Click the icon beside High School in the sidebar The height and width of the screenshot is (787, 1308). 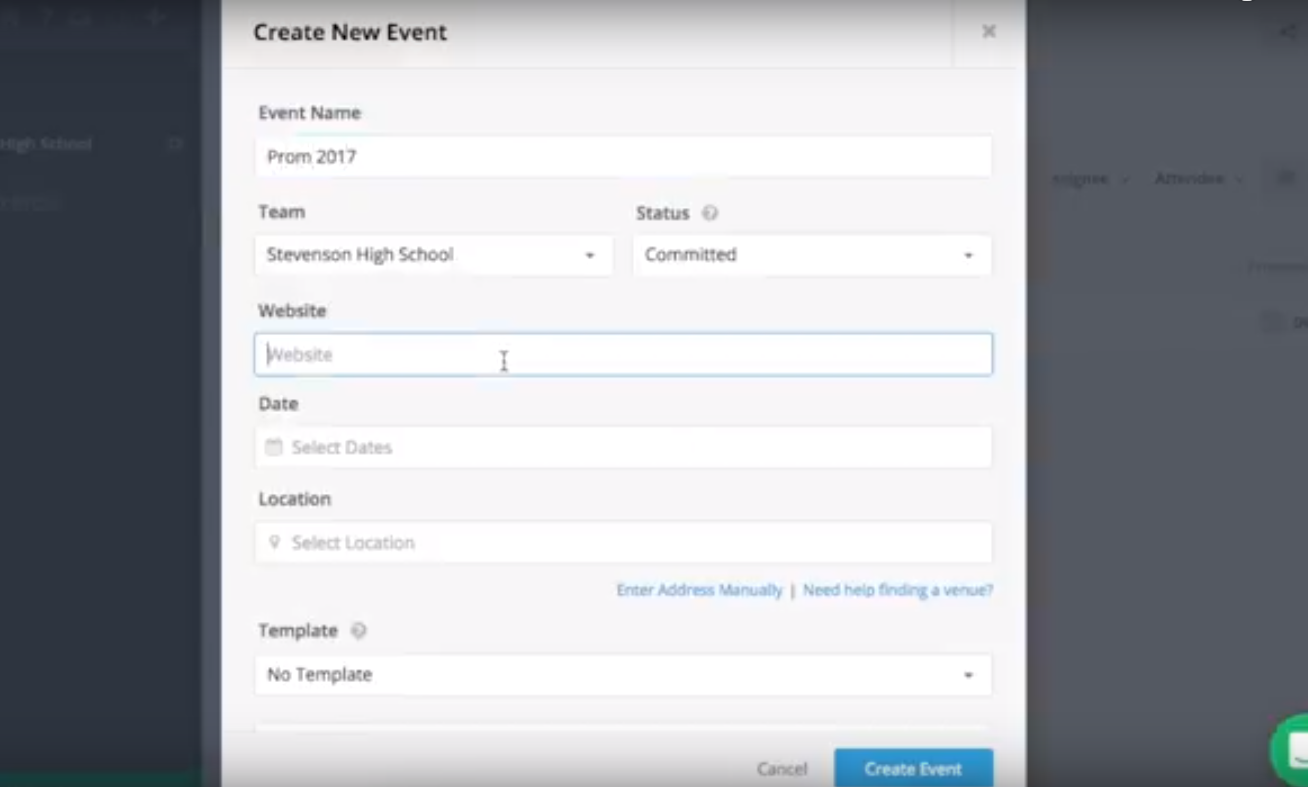tap(175, 144)
